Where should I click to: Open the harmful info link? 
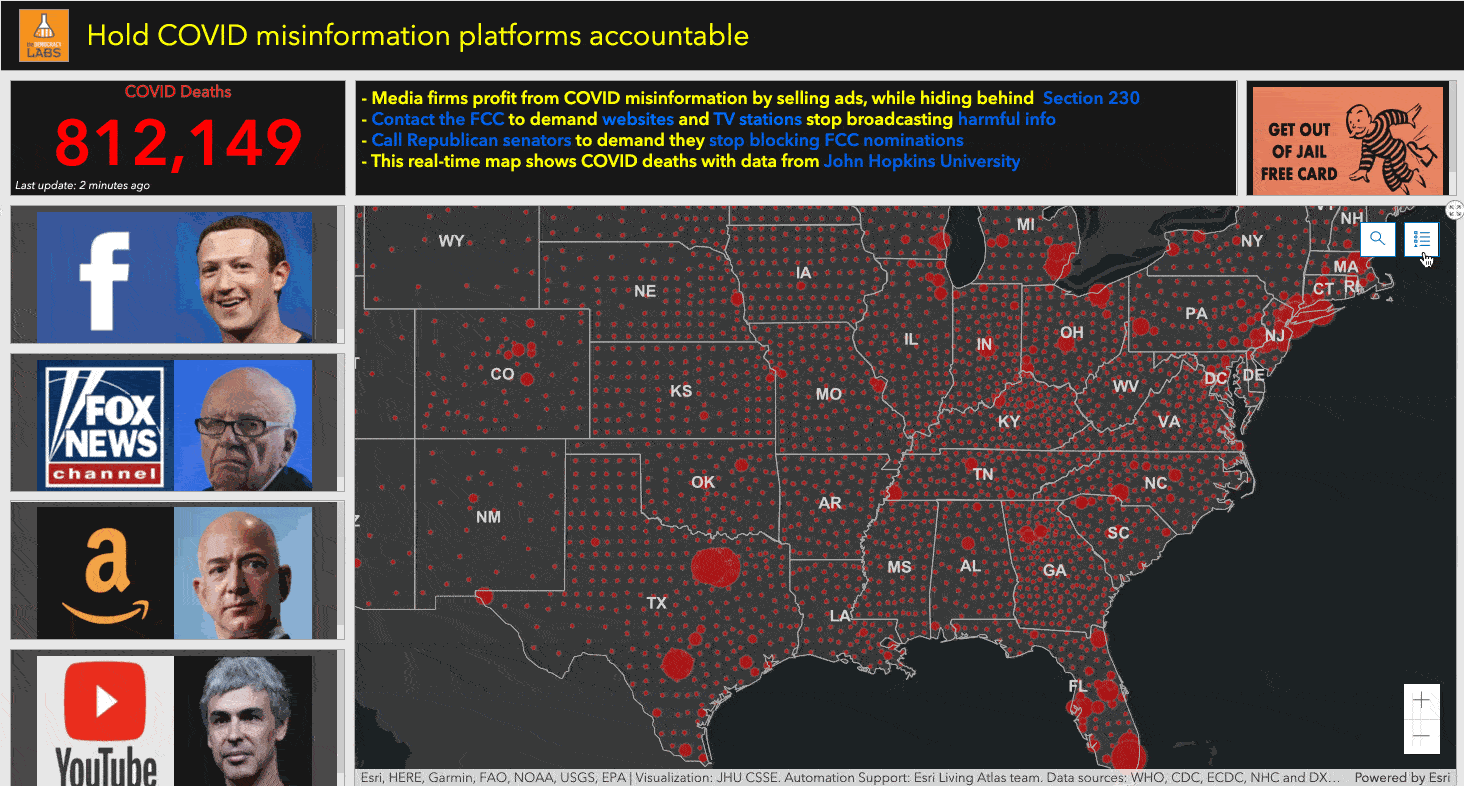1006,119
